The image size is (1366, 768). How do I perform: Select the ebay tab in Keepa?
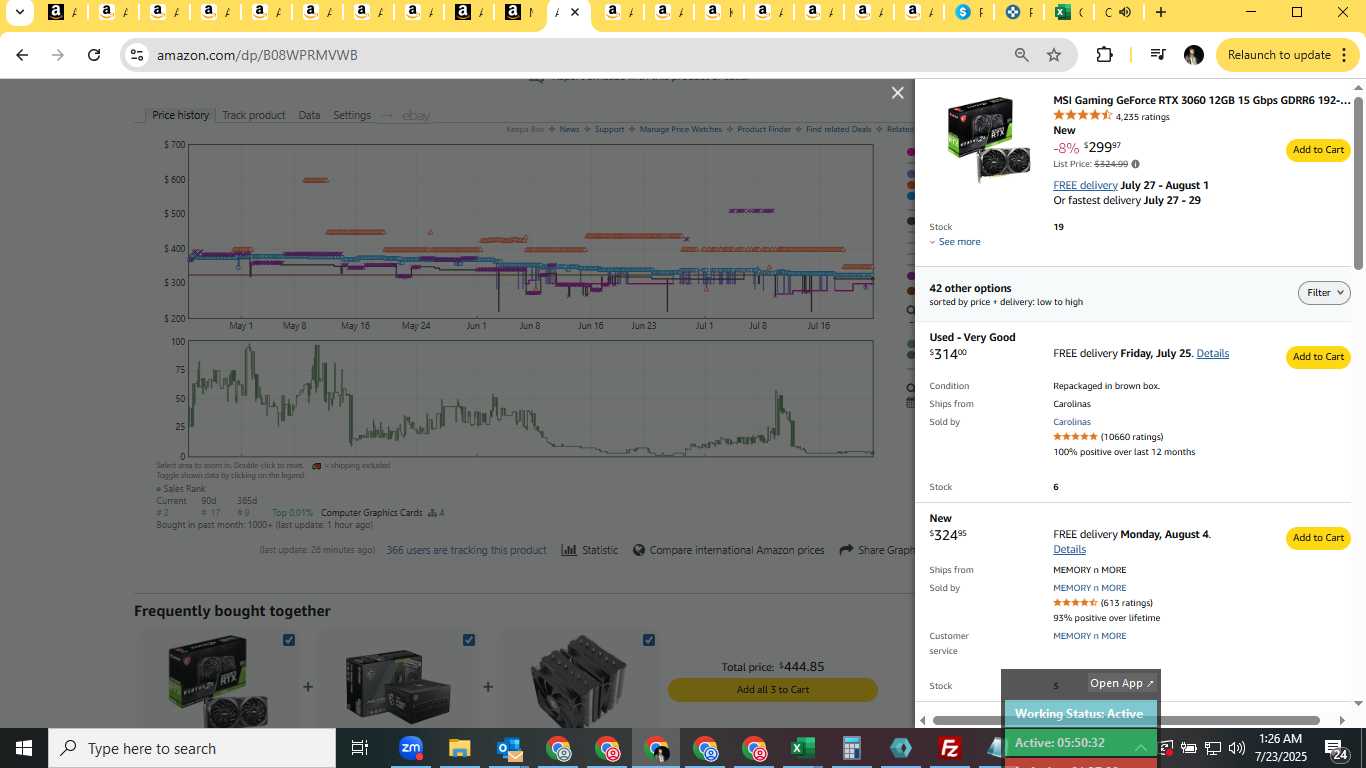[416, 115]
